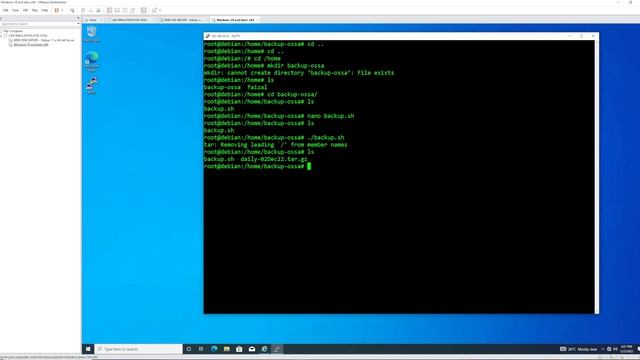Select BIND DNS SERVER VM in library

[44, 40]
